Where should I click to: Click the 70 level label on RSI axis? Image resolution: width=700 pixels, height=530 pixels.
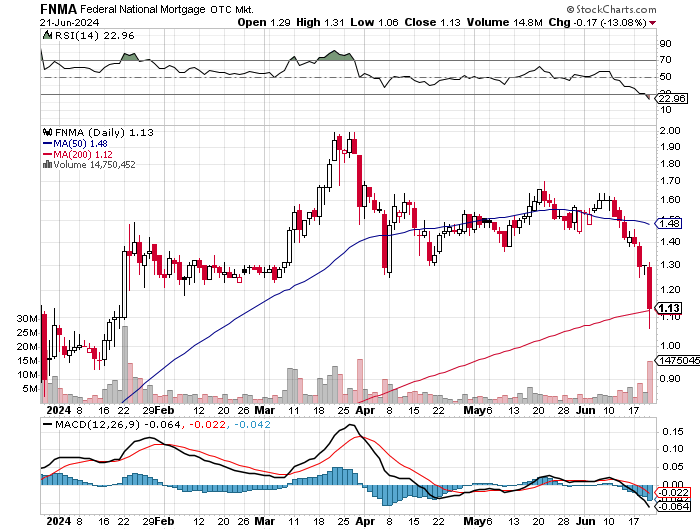click(666, 60)
